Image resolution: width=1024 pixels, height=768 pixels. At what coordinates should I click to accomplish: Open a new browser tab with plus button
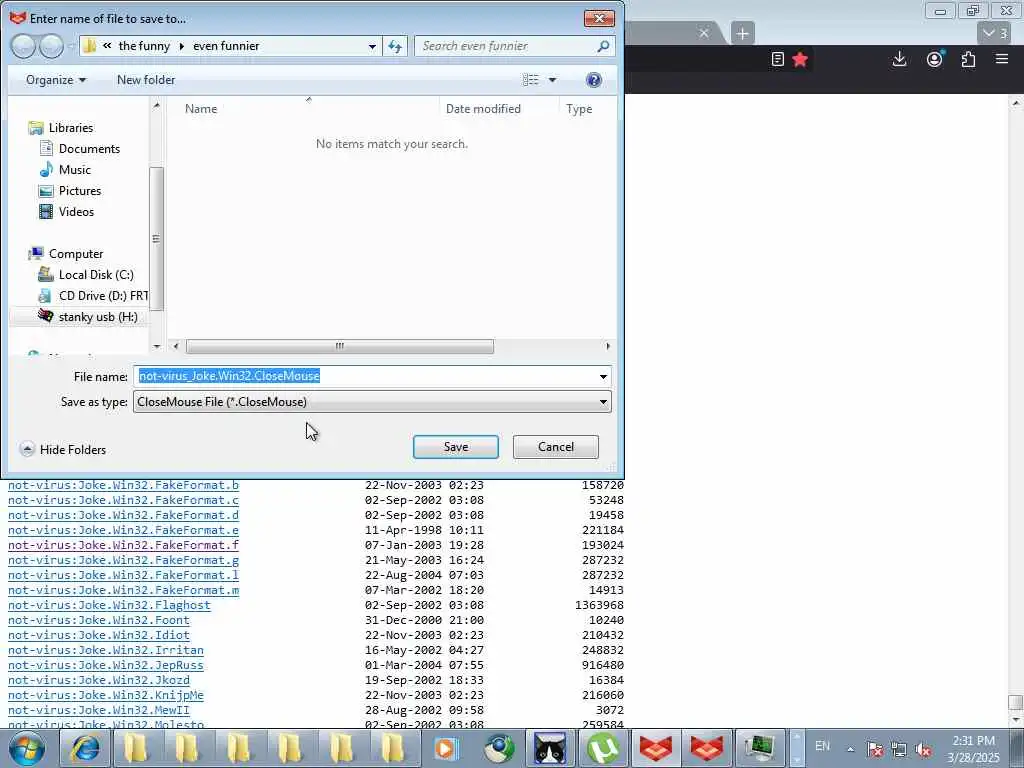click(x=743, y=33)
